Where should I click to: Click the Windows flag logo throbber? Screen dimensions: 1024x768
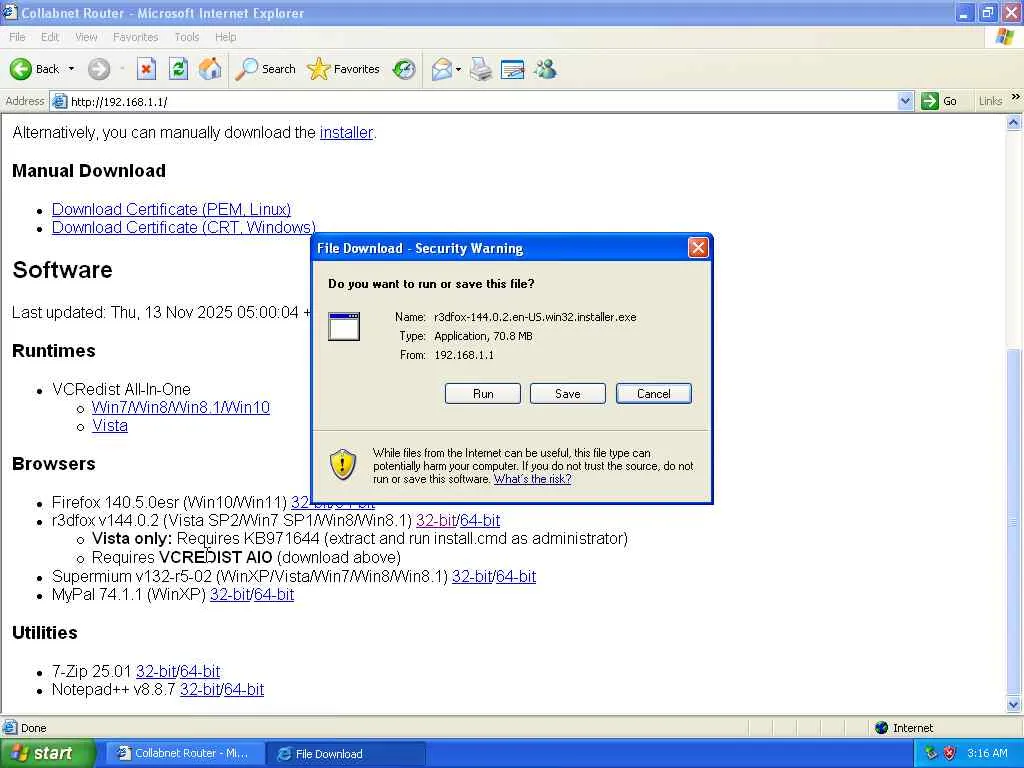[1004, 37]
